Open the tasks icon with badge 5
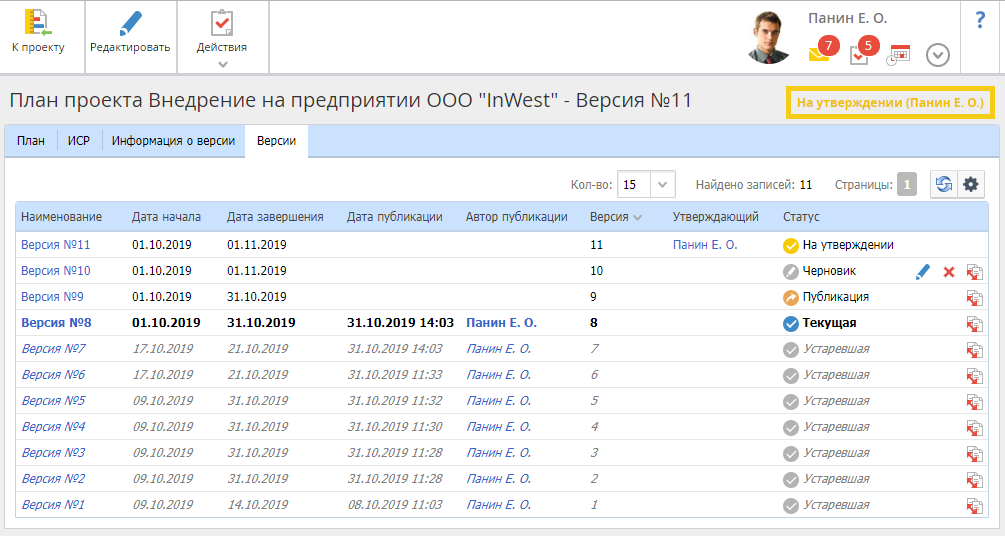 [859, 55]
